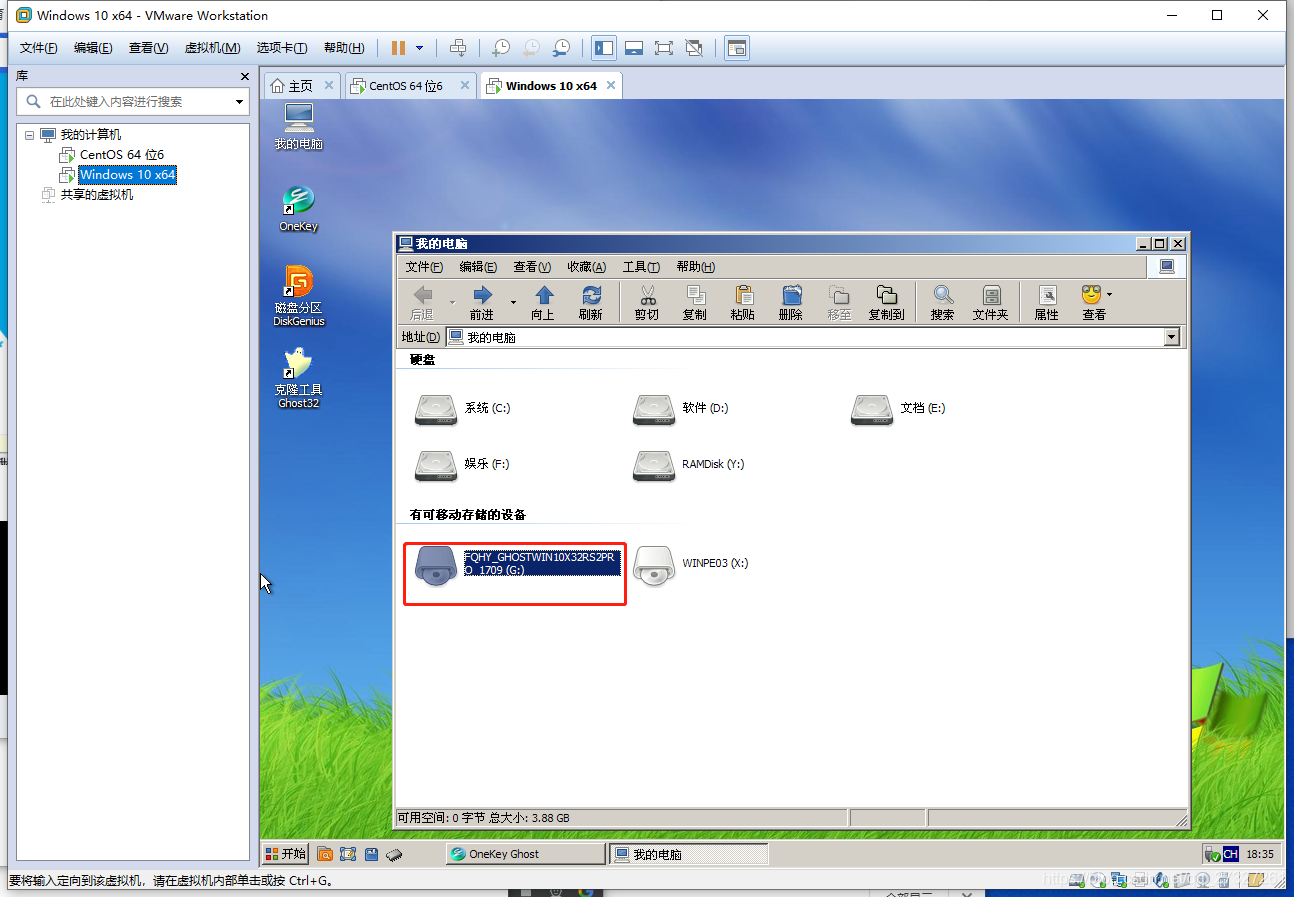Click the console view icon in VMware toolbar
1294x897 pixels.
737,48
